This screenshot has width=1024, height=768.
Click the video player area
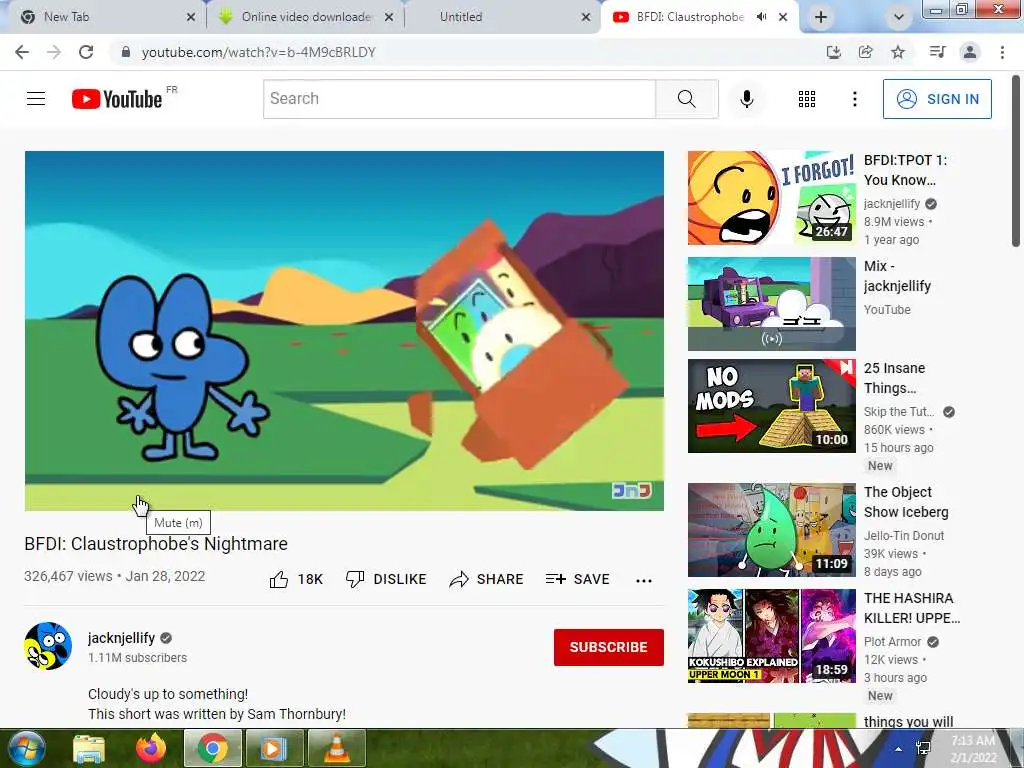pos(344,330)
